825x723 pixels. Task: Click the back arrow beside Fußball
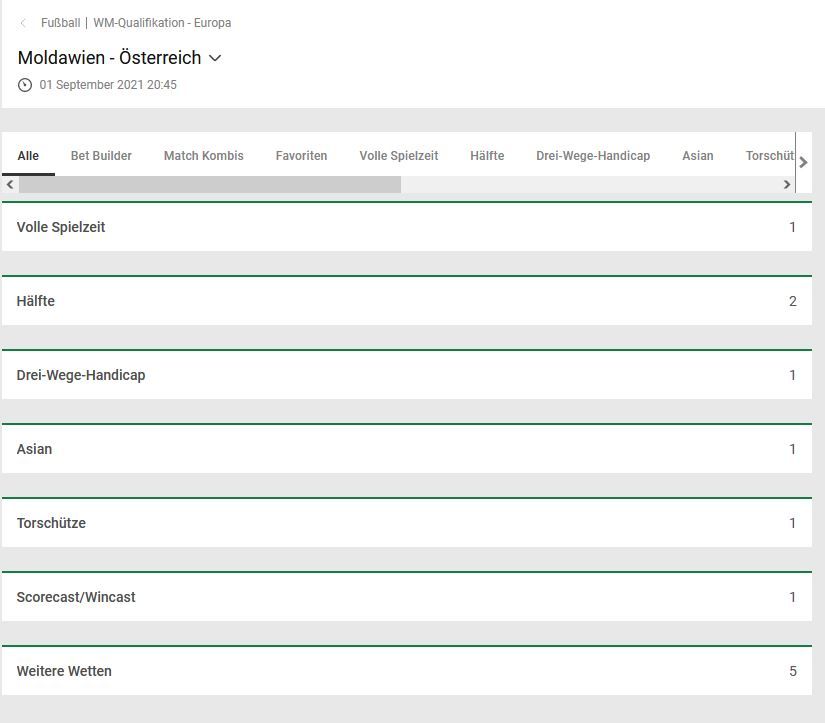(x=23, y=23)
